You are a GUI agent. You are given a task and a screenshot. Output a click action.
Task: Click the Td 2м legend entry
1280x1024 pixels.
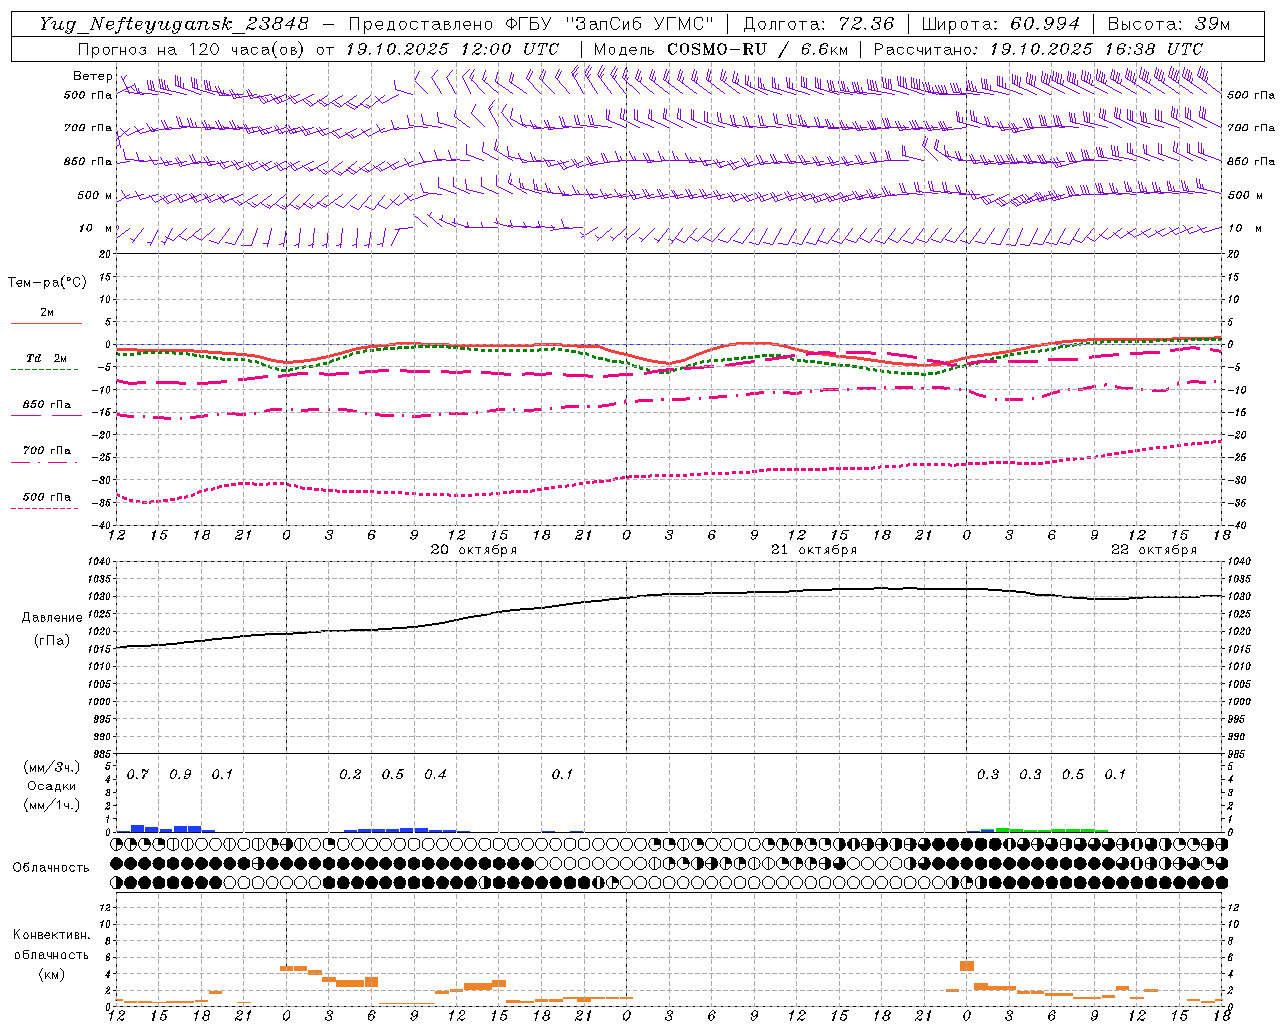click(47, 357)
